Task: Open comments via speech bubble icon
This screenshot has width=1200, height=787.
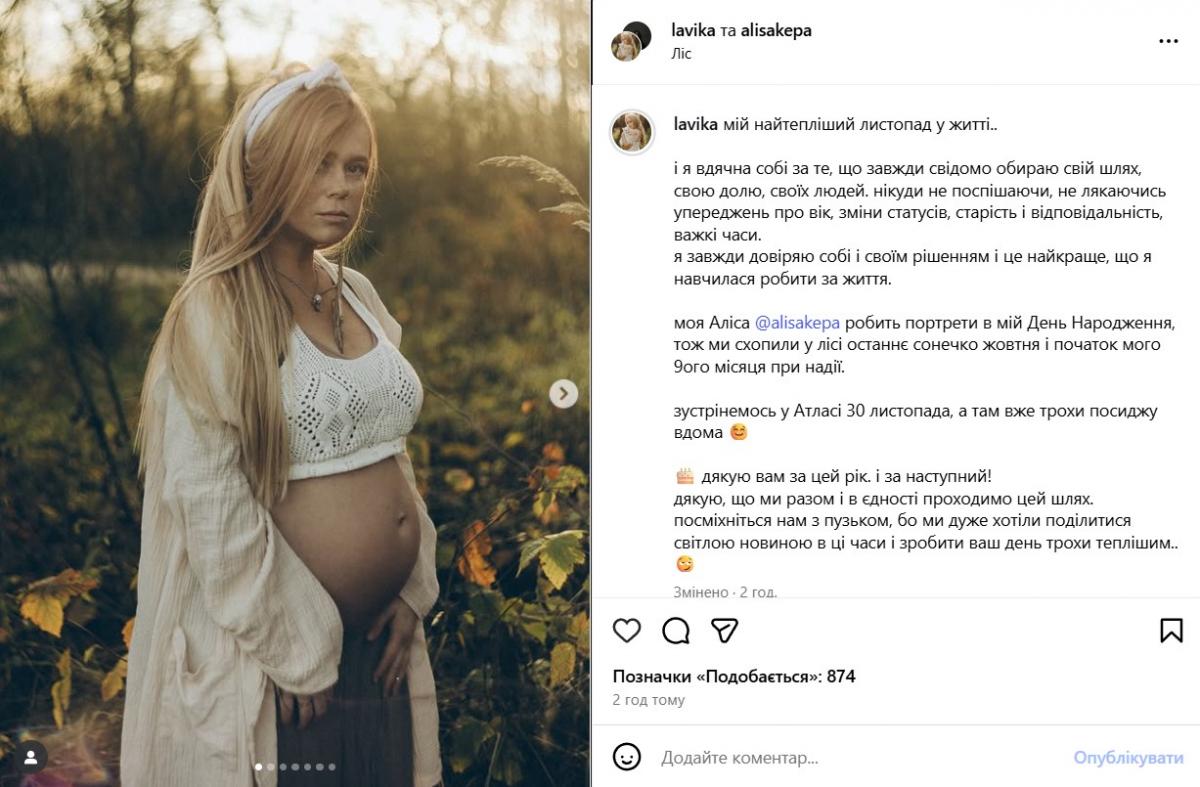Action: [676, 630]
